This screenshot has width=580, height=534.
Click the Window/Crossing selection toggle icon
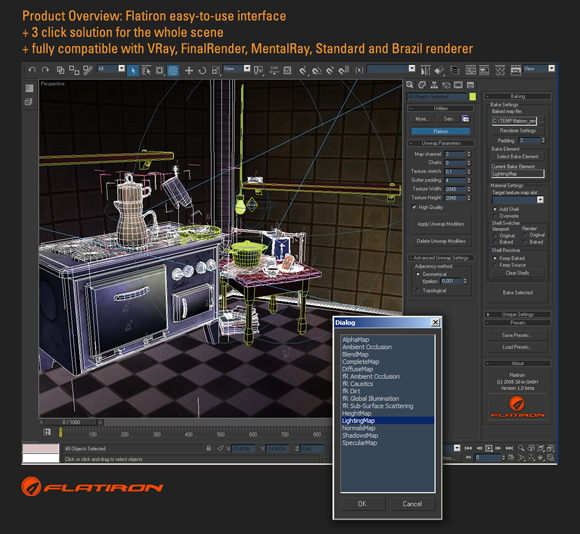pos(173,70)
